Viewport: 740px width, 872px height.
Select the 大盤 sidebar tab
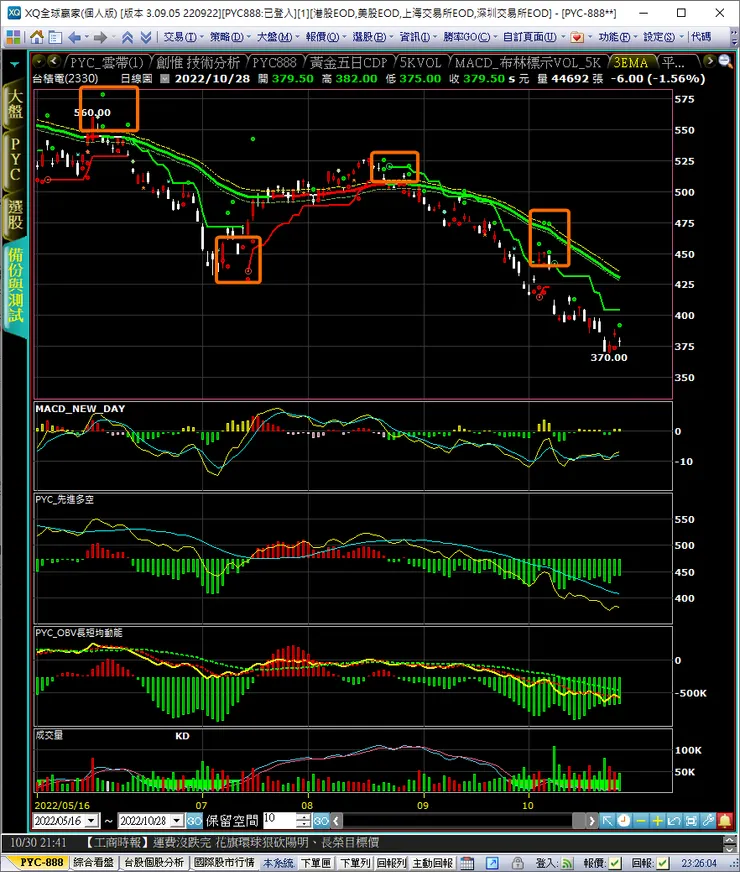pyautogui.click(x=15, y=105)
